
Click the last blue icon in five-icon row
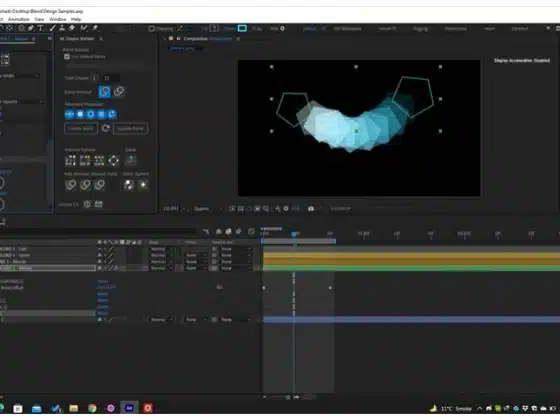pos(112,114)
